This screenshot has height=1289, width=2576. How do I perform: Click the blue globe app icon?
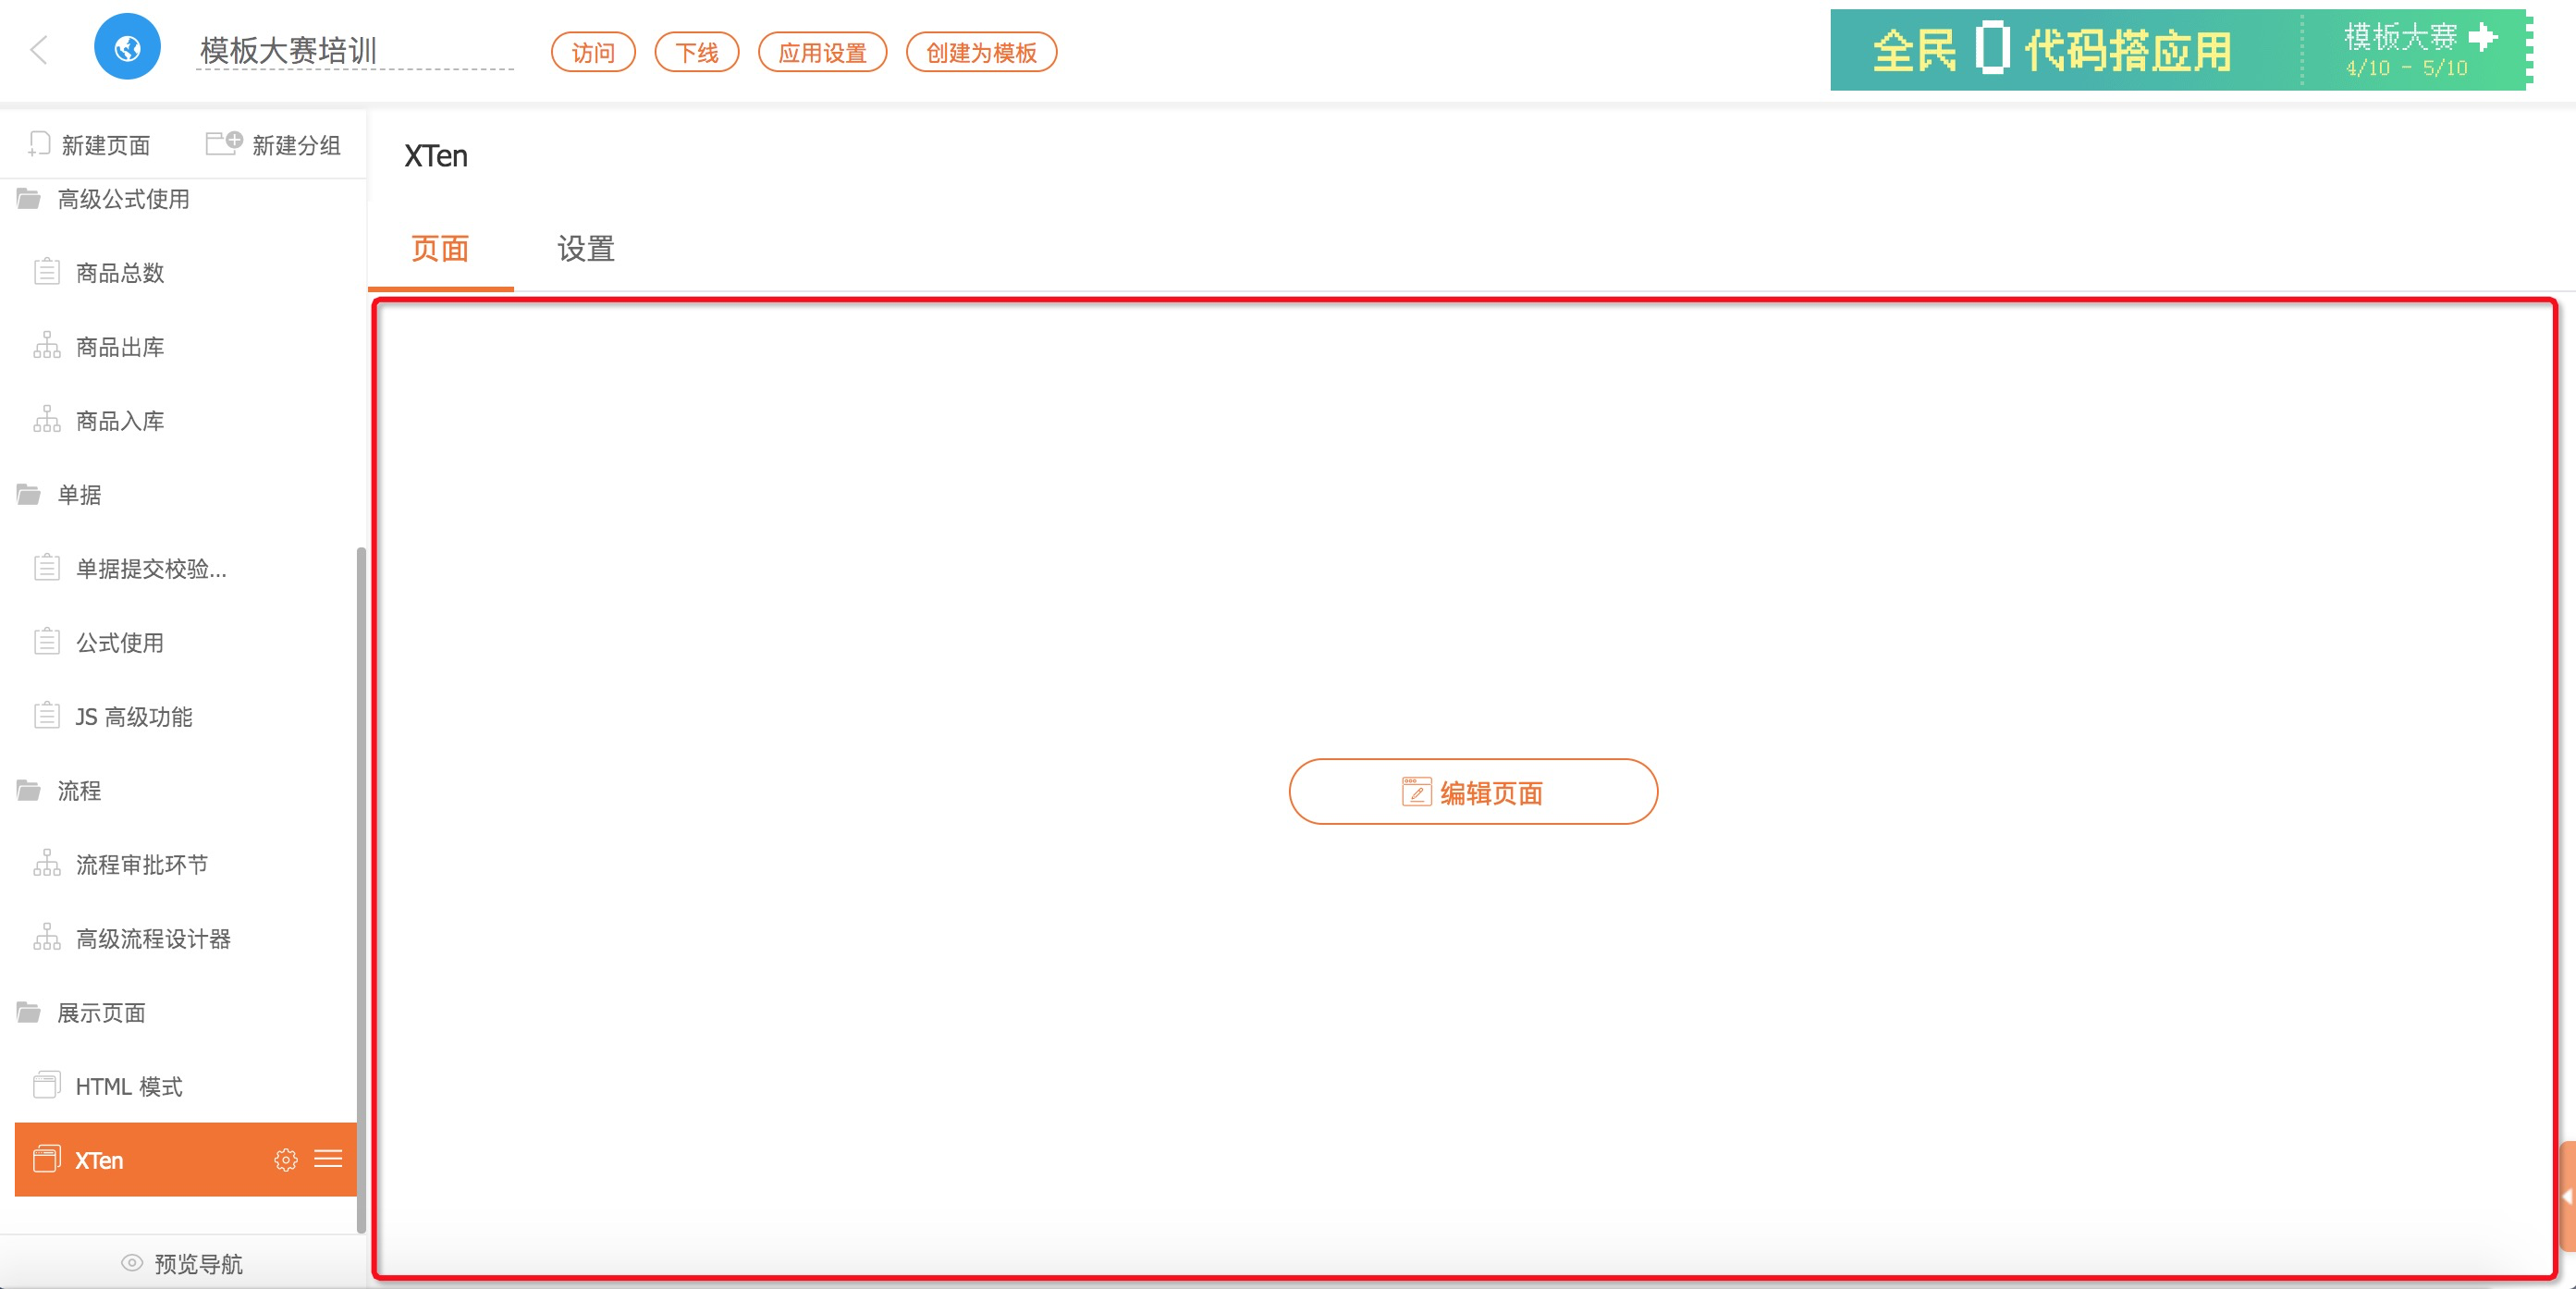(127, 48)
